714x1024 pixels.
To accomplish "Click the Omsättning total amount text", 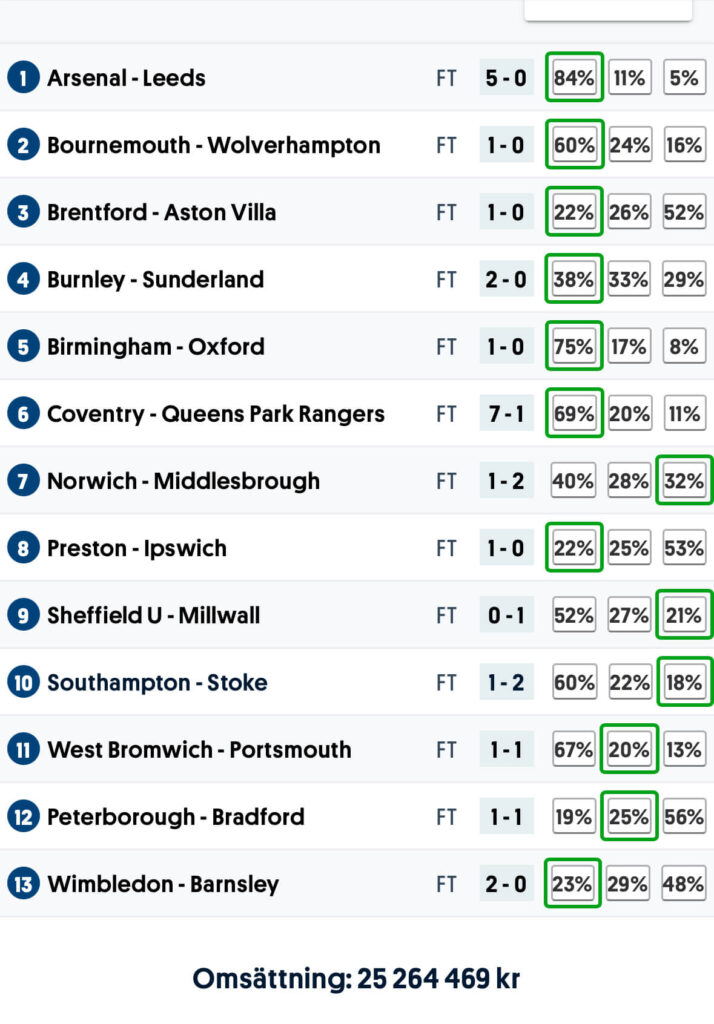I will 356,978.
